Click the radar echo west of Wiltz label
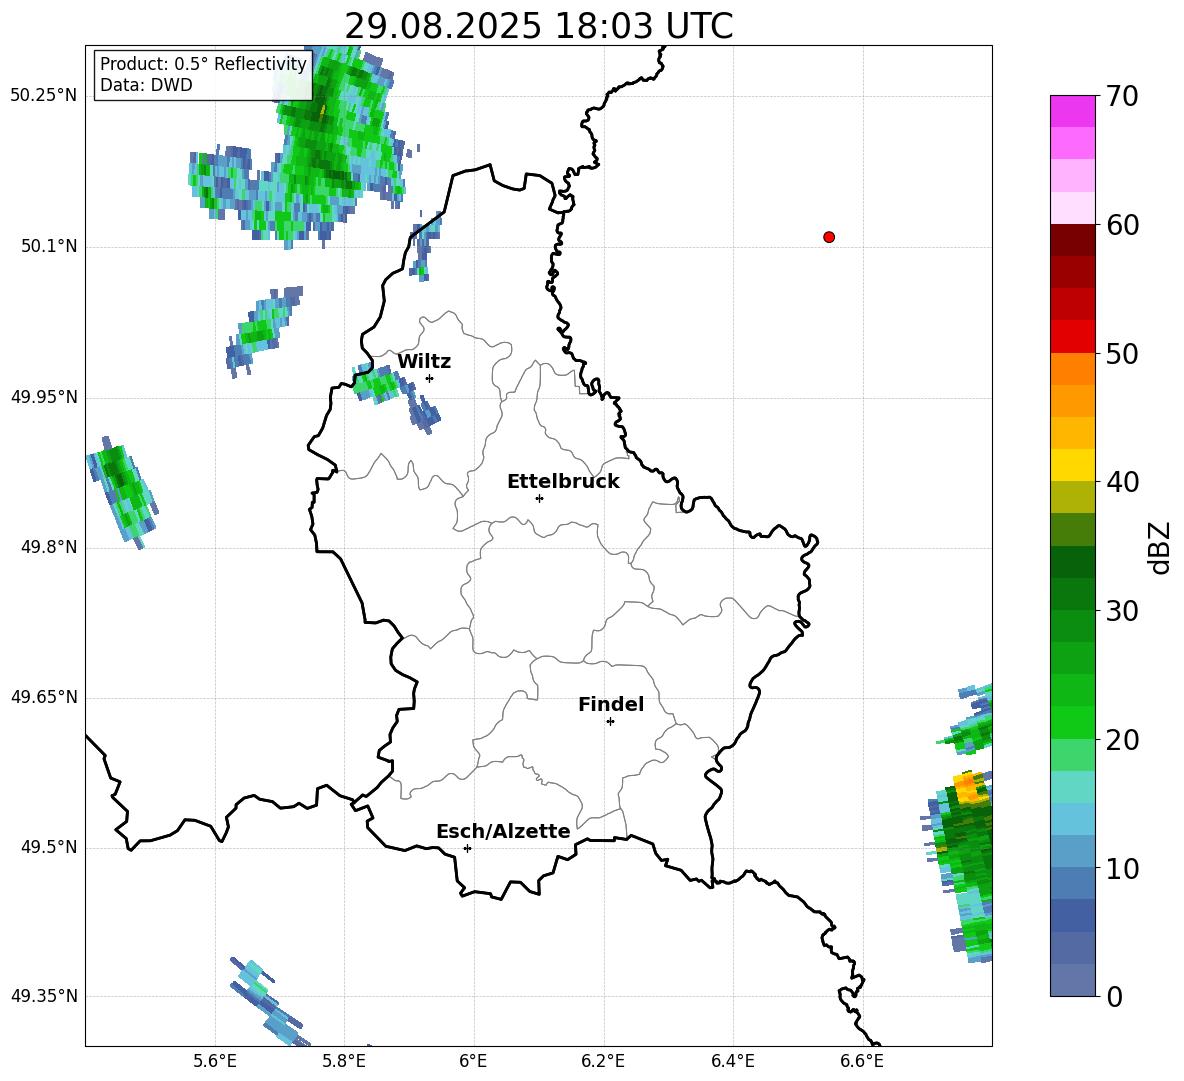The image size is (1184, 1081). 375,383
